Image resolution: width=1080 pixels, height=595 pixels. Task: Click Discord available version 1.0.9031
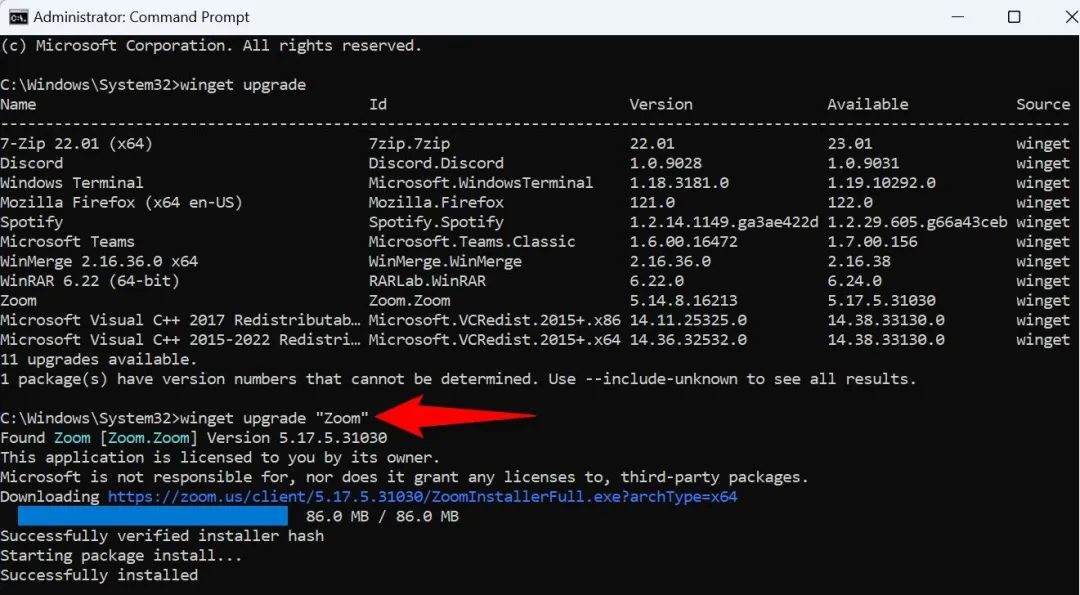click(863, 163)
